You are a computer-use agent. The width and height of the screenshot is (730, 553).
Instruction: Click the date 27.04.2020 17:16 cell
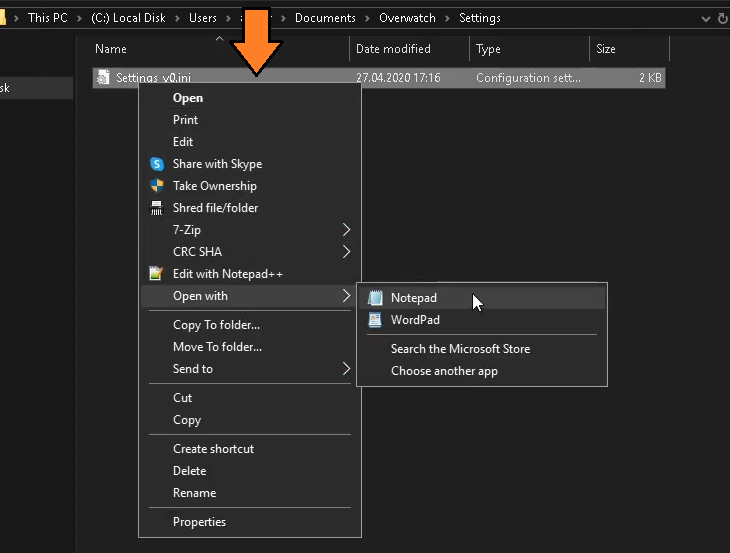(398, 78)
